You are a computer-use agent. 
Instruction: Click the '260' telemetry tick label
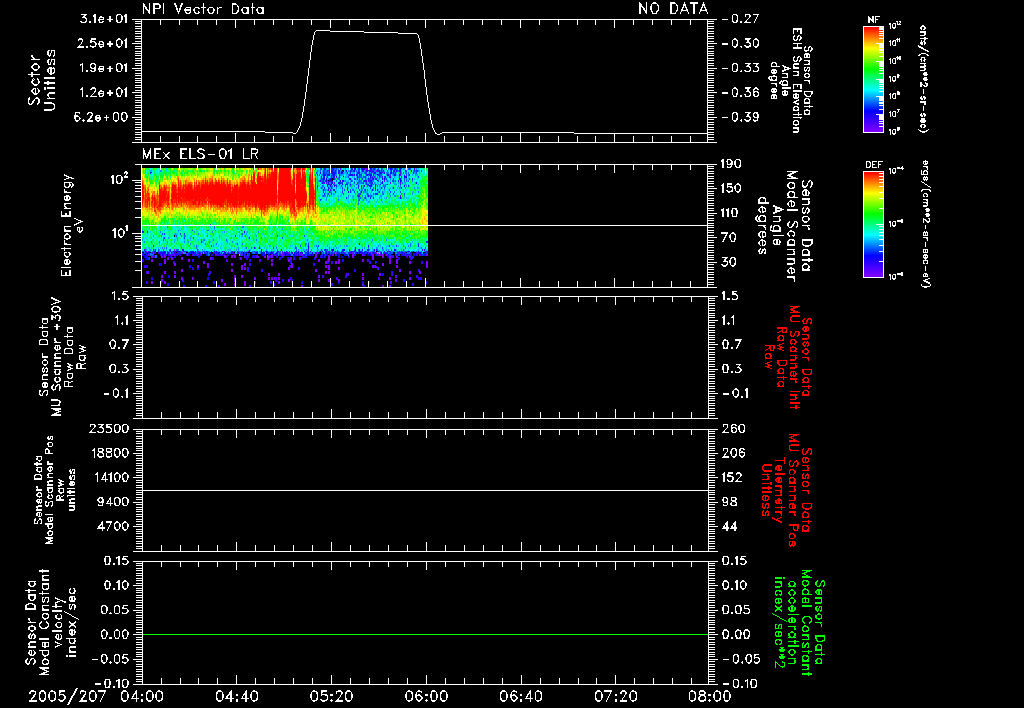click(733, 428)
